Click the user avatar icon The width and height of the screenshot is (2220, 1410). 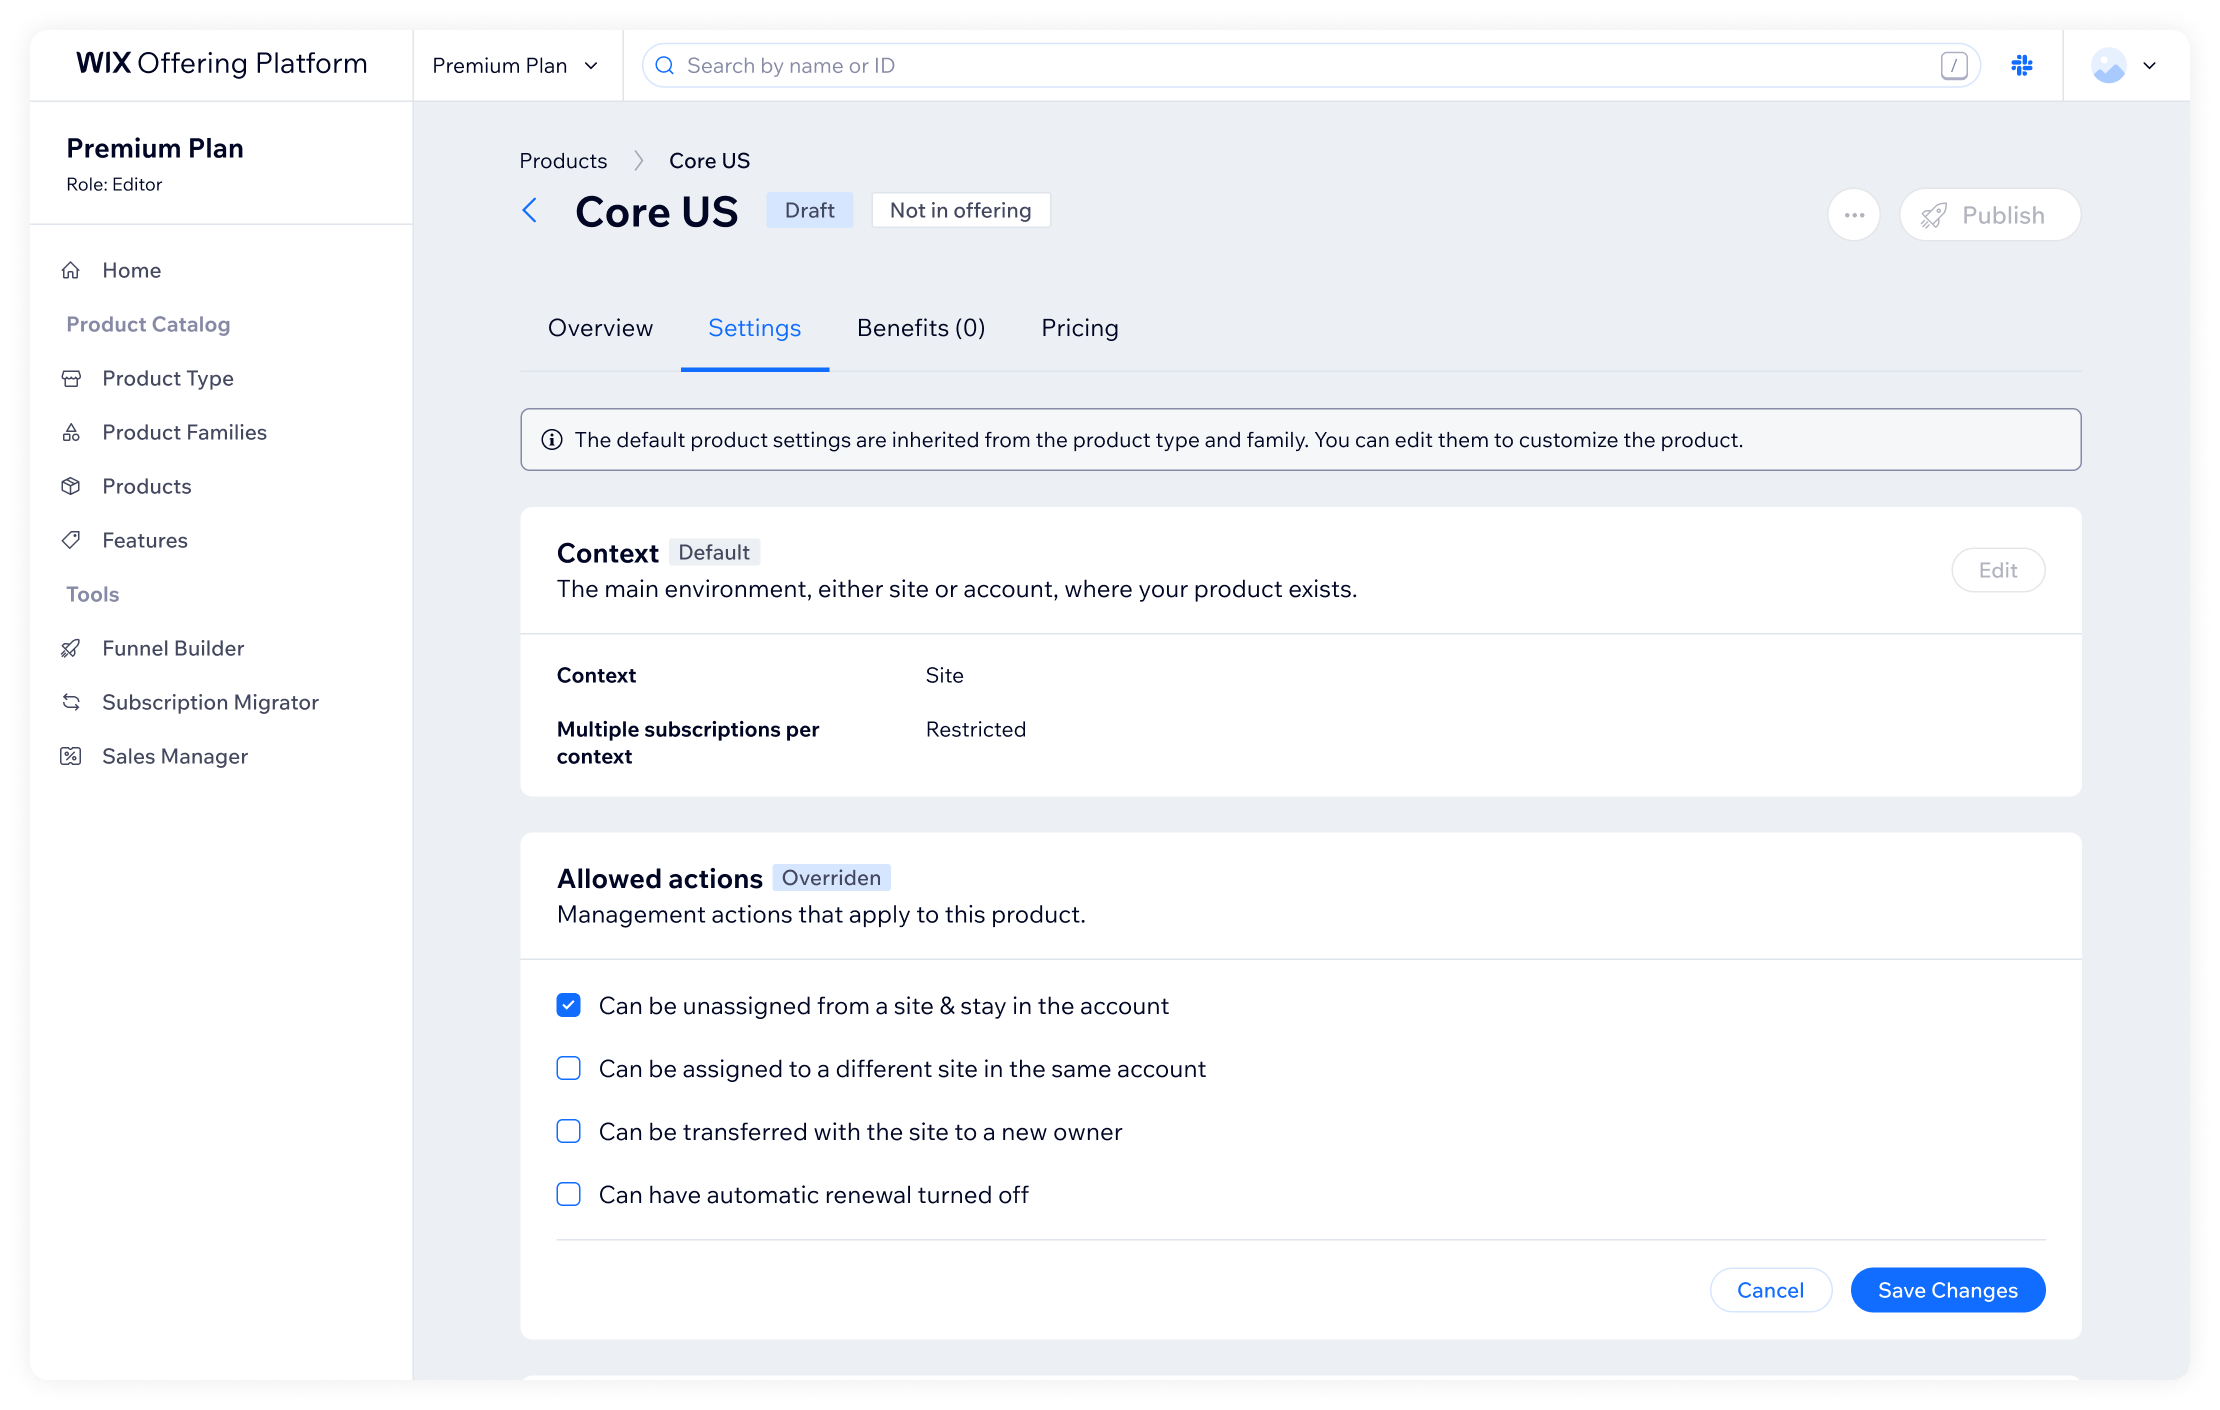[x=2108, y=65]
